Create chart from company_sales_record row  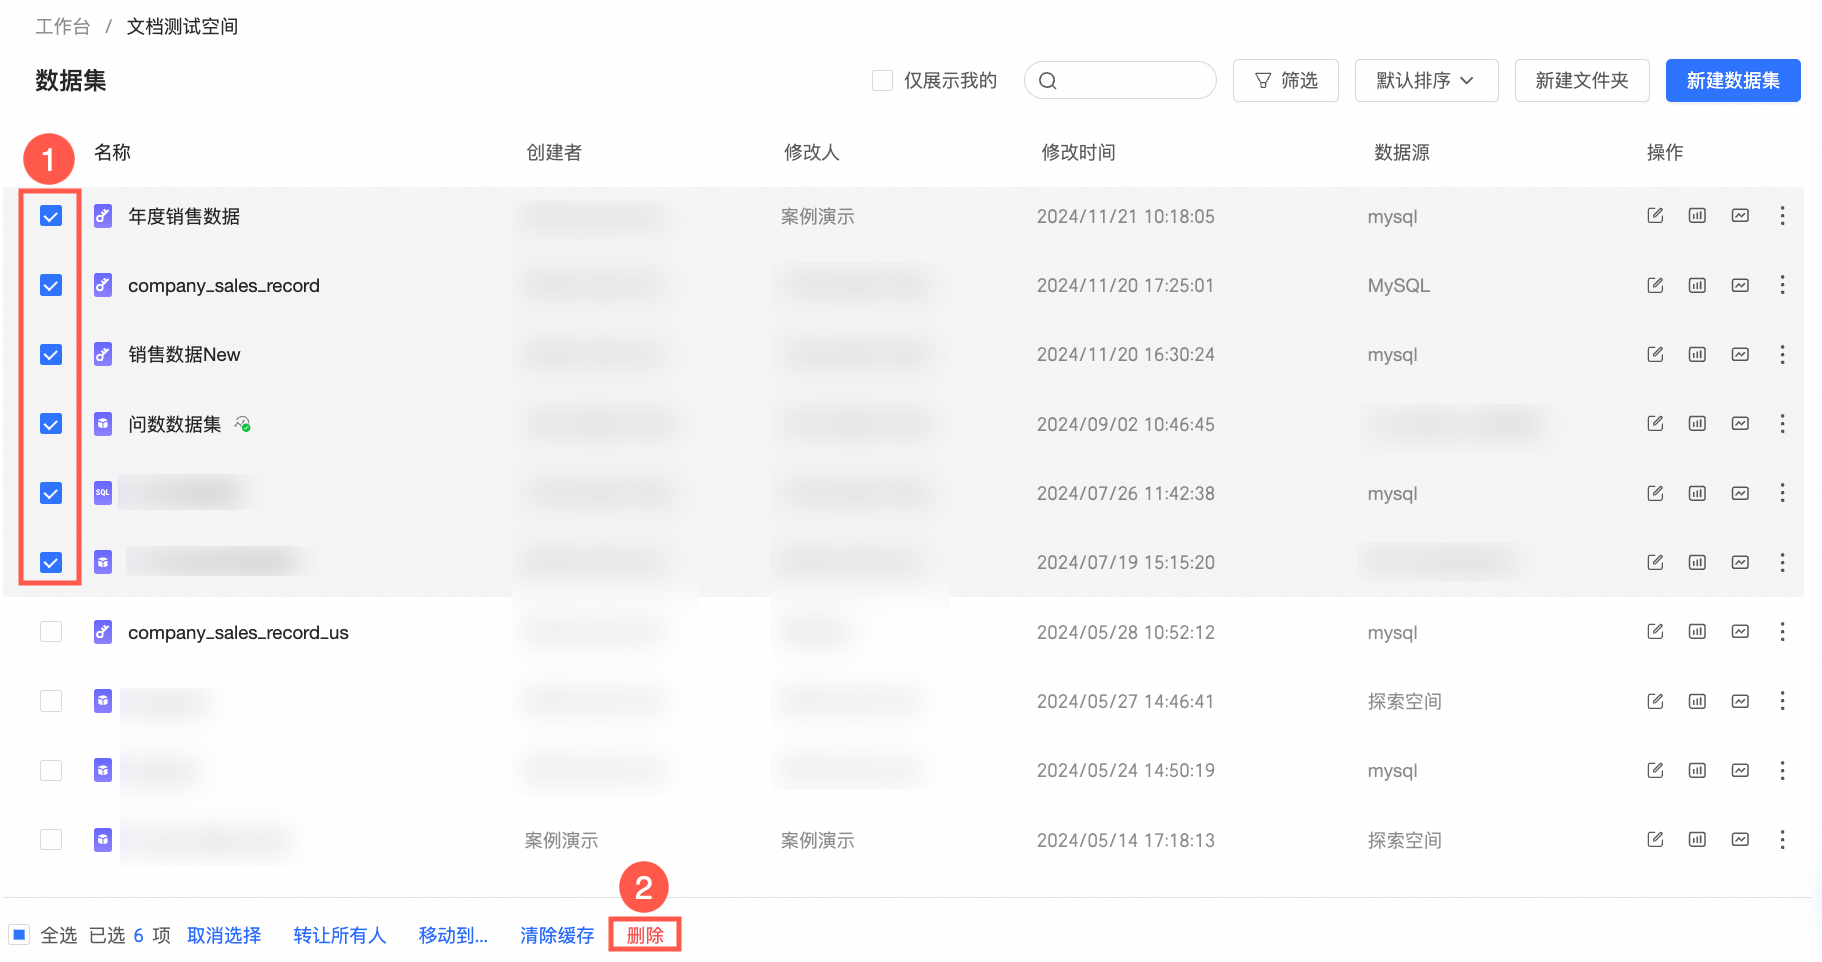[x=1740, y=285]
